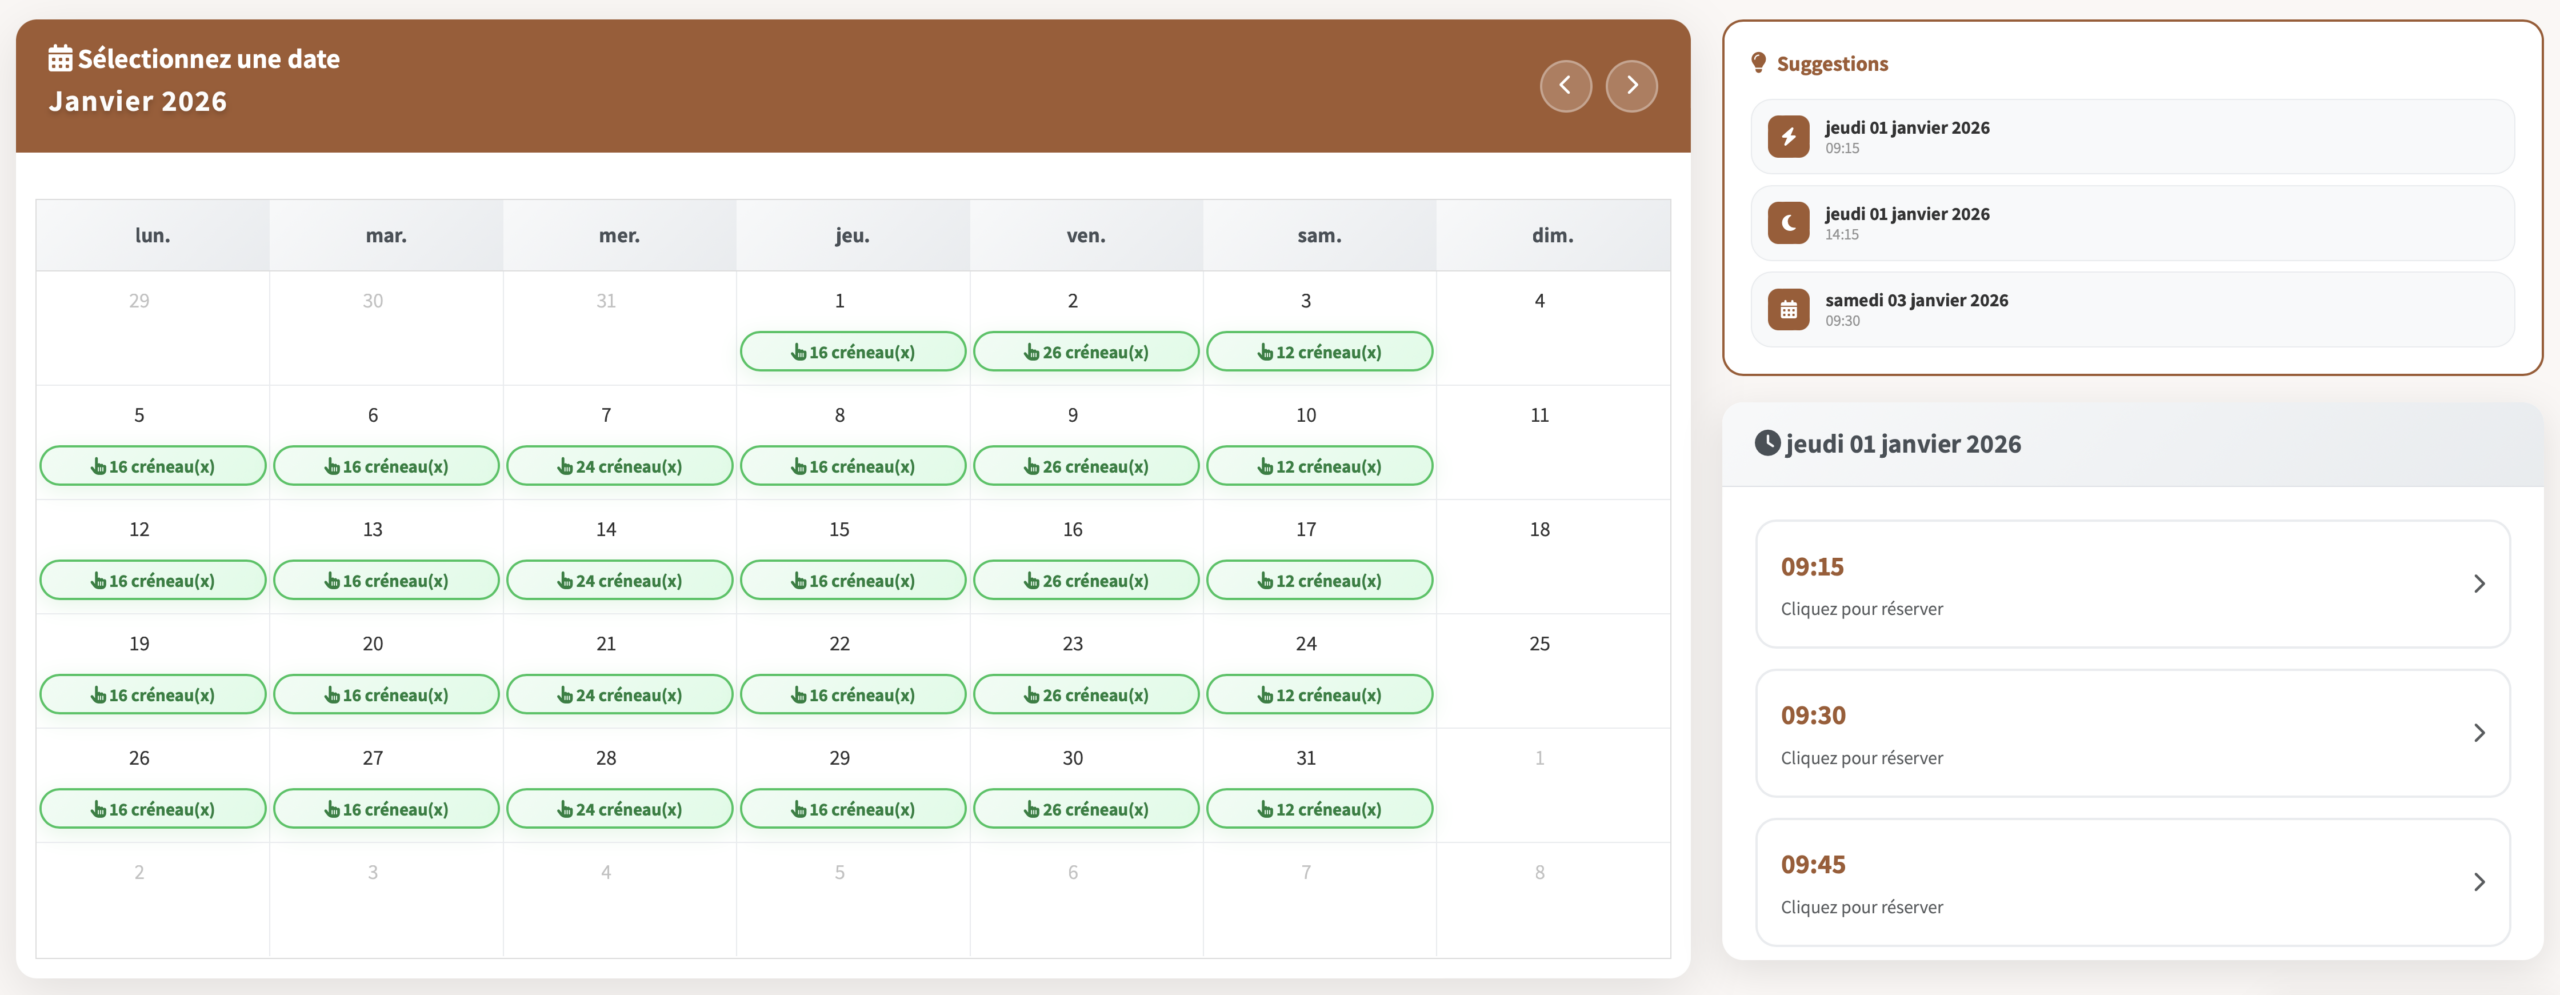2560x995 pixels.
Task: Select 26 créneau(x) on January 9
Action: [1085, 466]
